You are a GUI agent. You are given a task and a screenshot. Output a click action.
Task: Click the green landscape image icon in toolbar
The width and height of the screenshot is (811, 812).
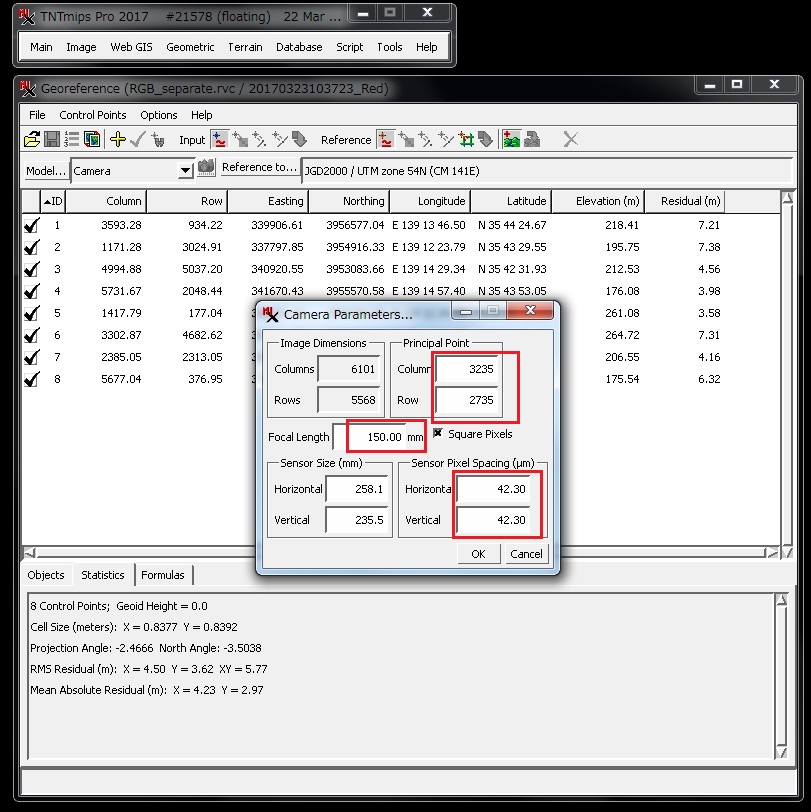click(512, 140)
